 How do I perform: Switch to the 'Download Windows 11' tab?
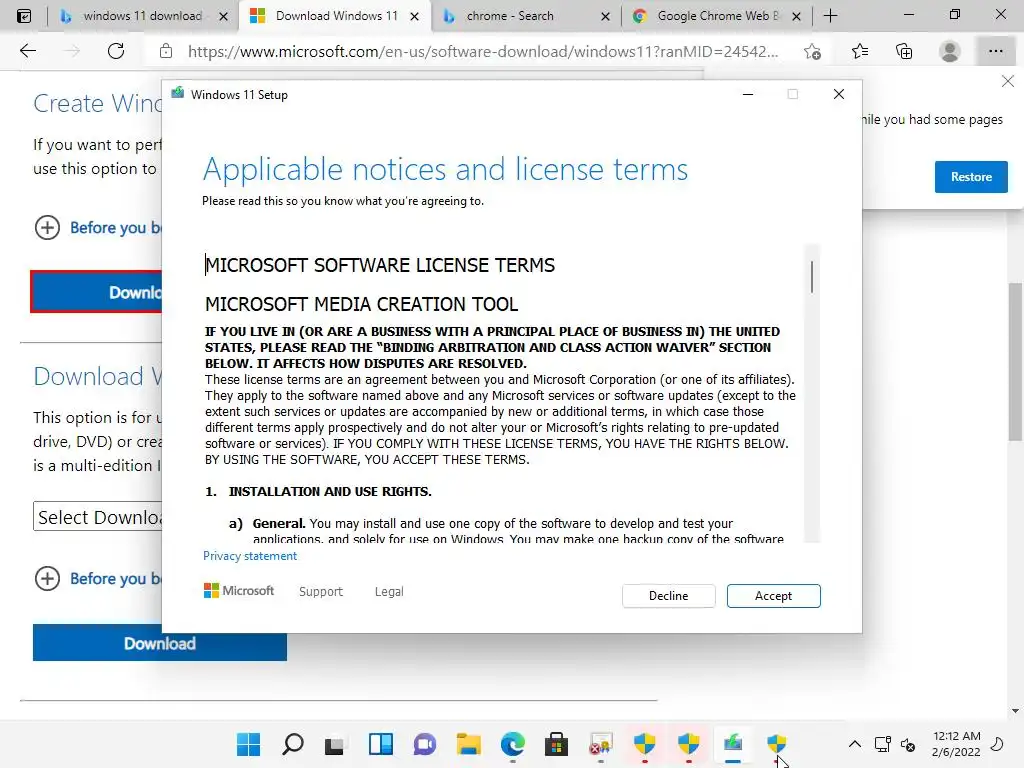335,16
